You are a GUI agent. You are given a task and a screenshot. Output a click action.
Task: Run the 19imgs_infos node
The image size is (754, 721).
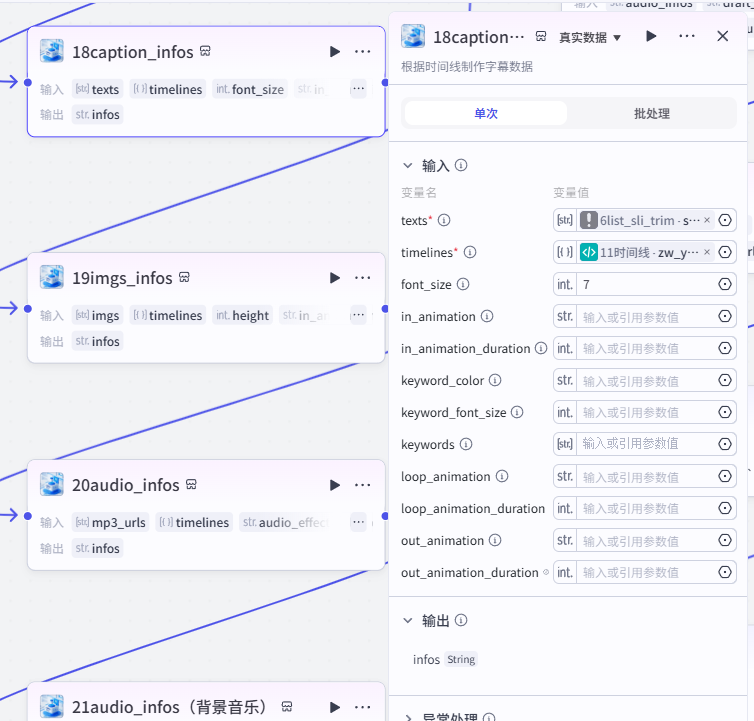[335, 278]
